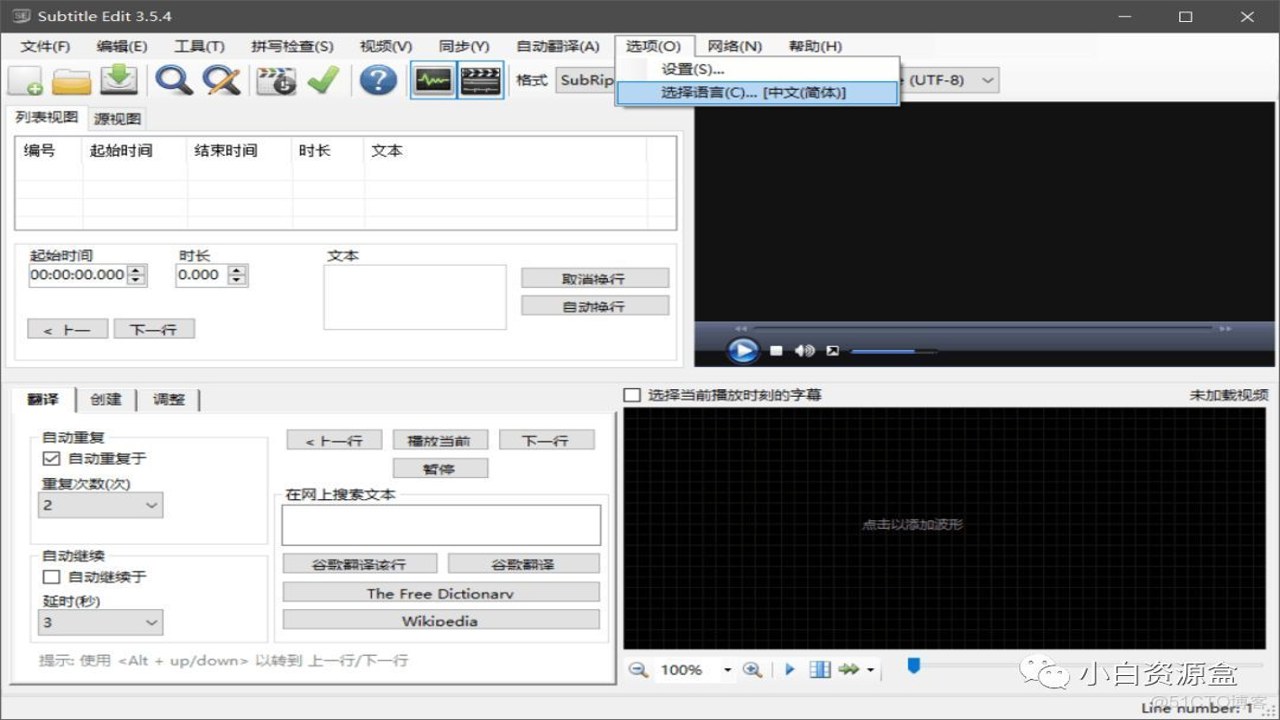Image resolution: width=1280 pixels, height=720 pixels.
Task: Open Visual sync clapperboard-clock icon
Action: 276,80
